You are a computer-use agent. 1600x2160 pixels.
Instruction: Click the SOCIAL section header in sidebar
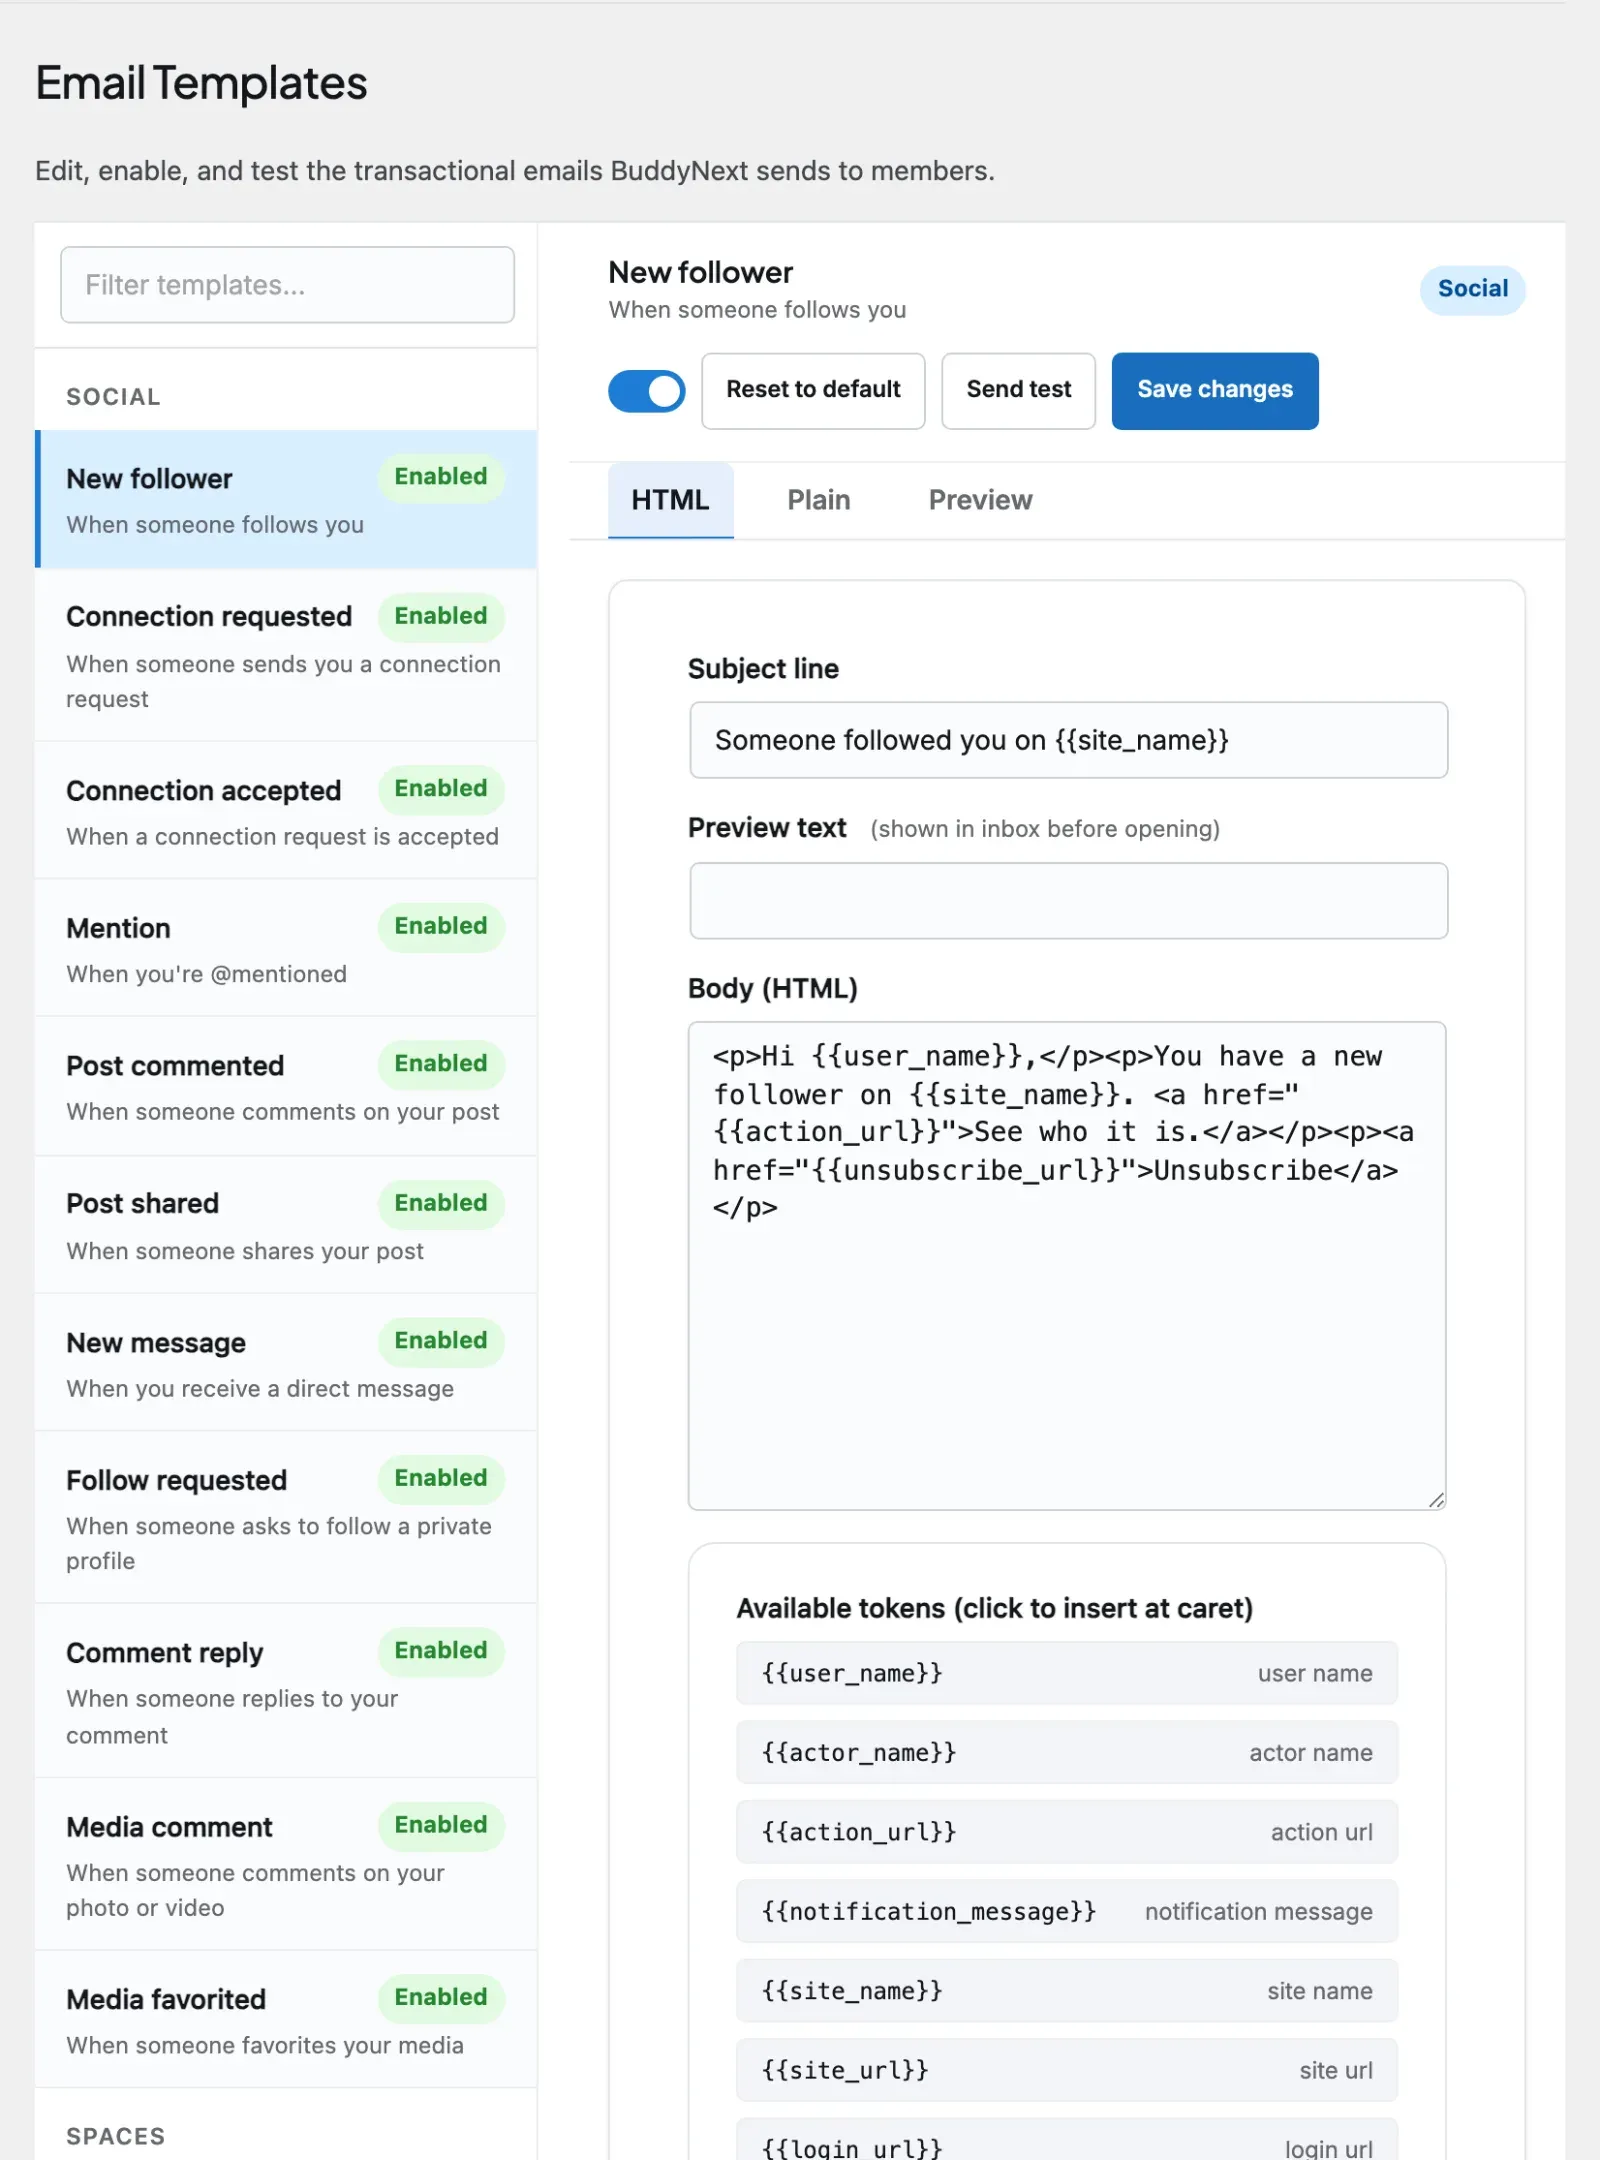(x=113, y=397)
